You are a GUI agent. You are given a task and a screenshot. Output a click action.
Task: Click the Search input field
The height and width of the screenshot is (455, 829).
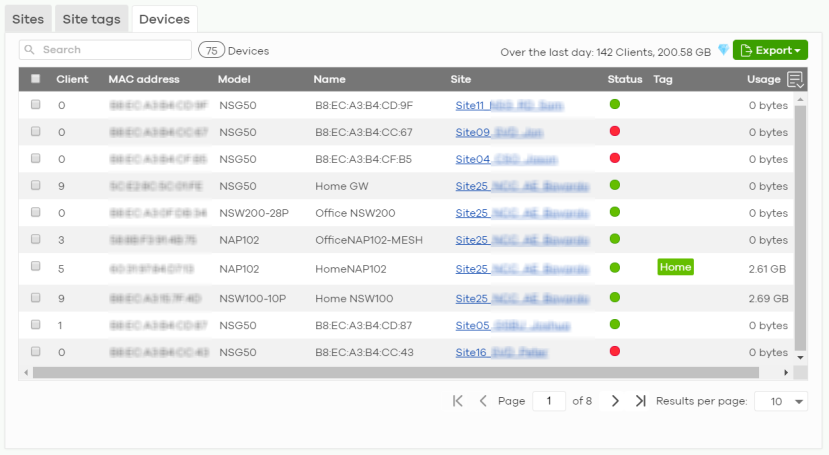tap(106, 50)
